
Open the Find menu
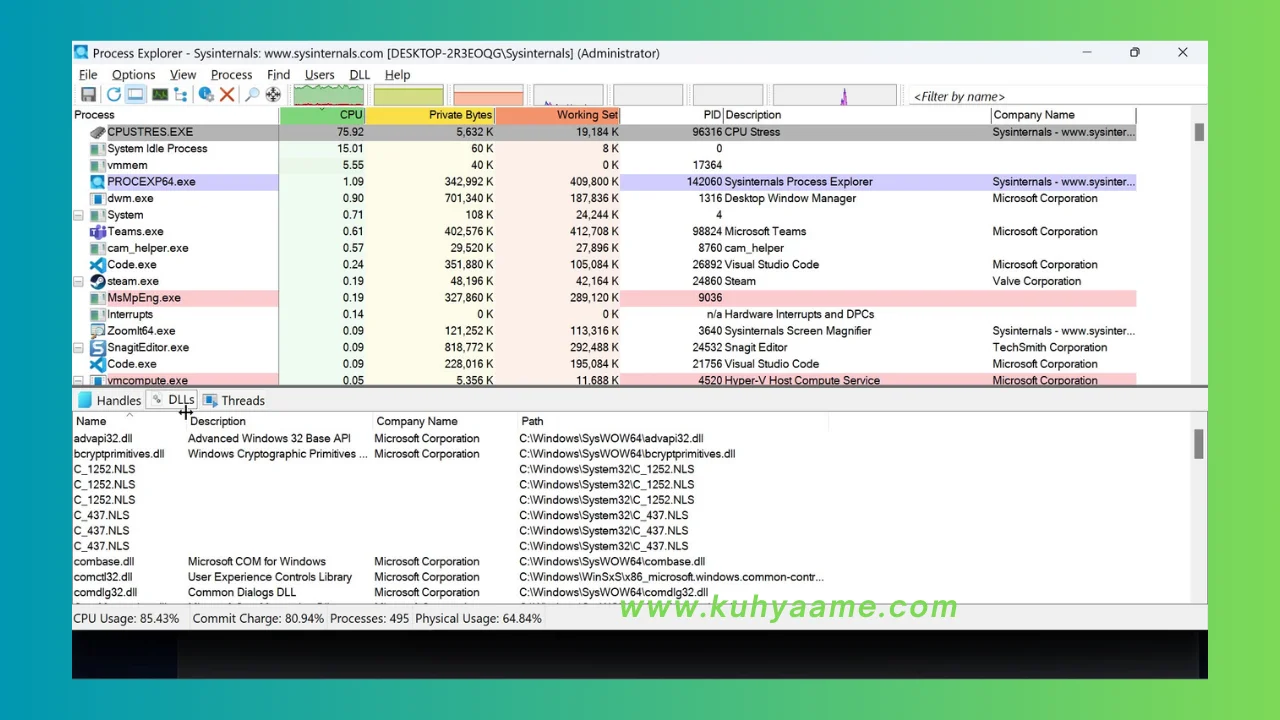[278, 74]
